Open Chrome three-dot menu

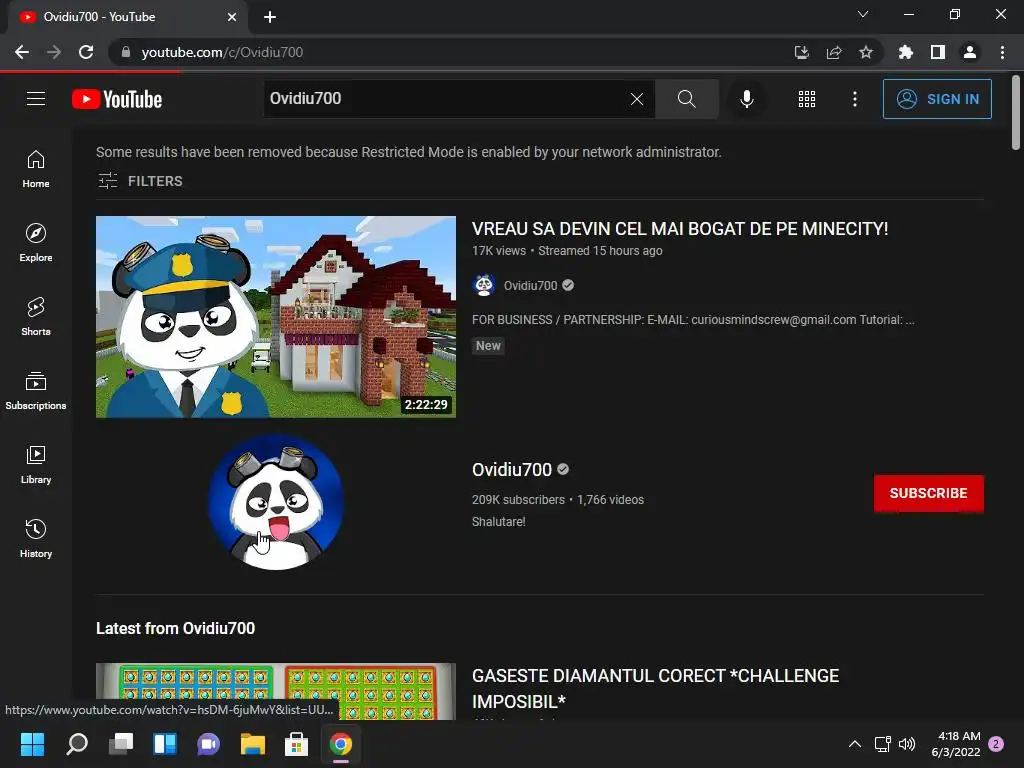(1002, 52)
